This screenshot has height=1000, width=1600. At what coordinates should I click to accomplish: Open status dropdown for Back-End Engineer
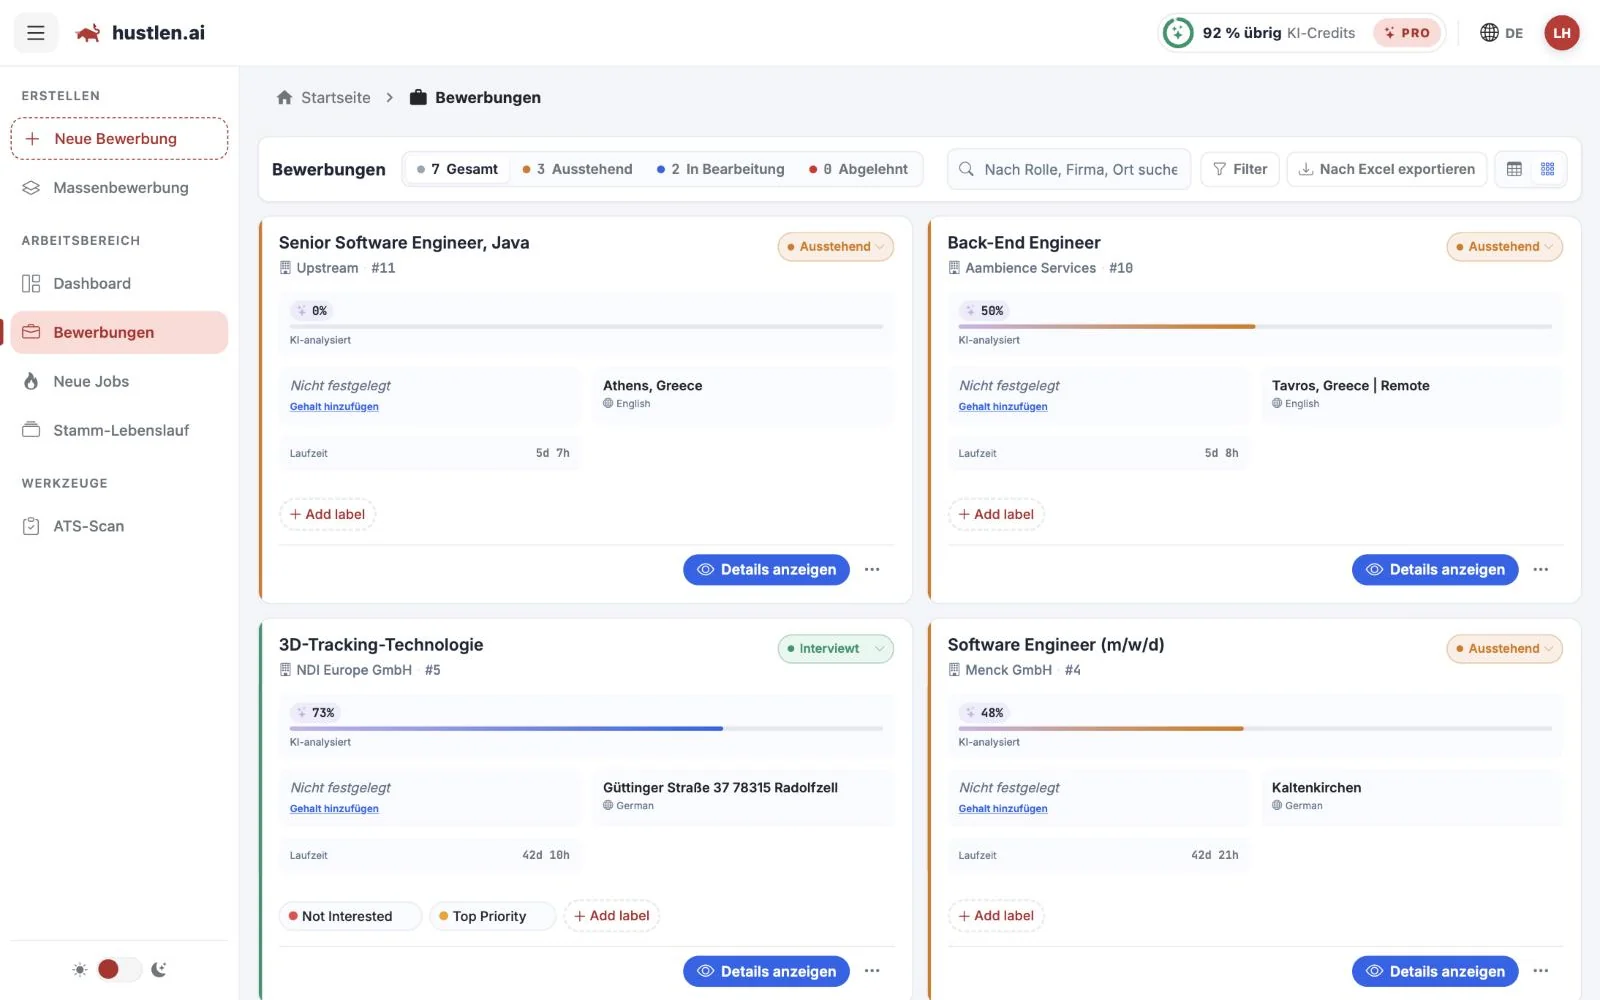tap(1504, 247)
